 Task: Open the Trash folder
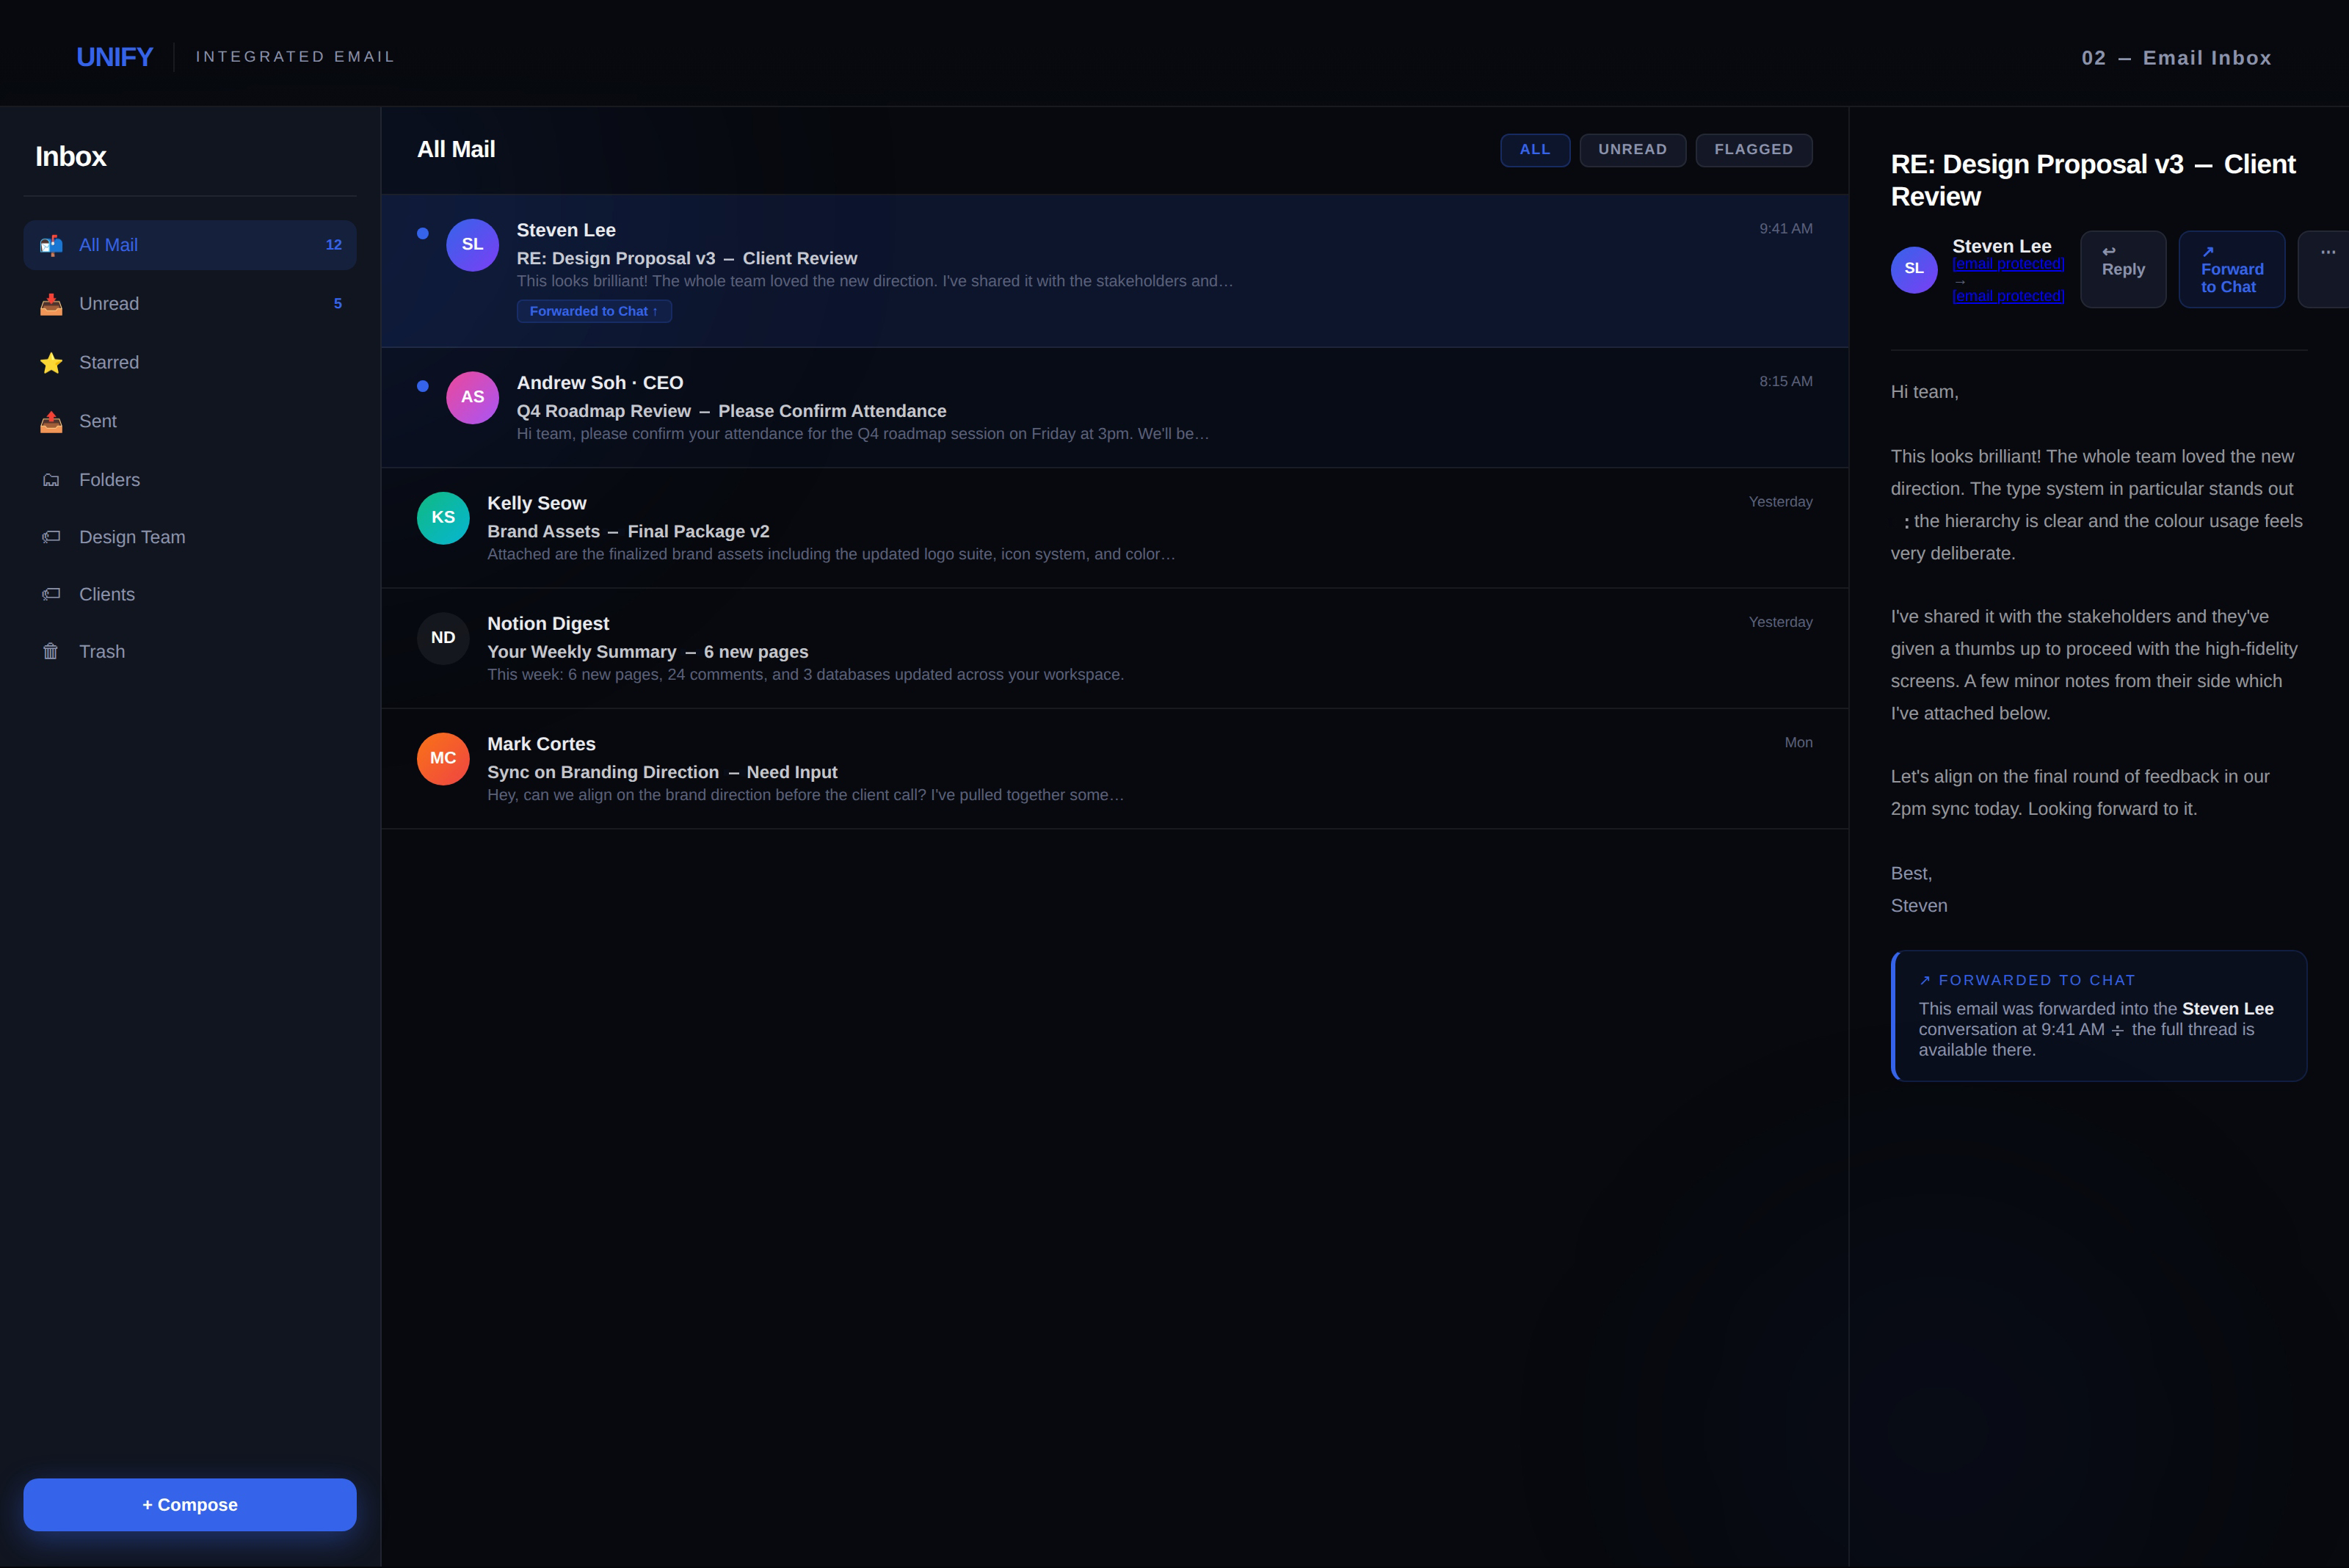[190, 652]
